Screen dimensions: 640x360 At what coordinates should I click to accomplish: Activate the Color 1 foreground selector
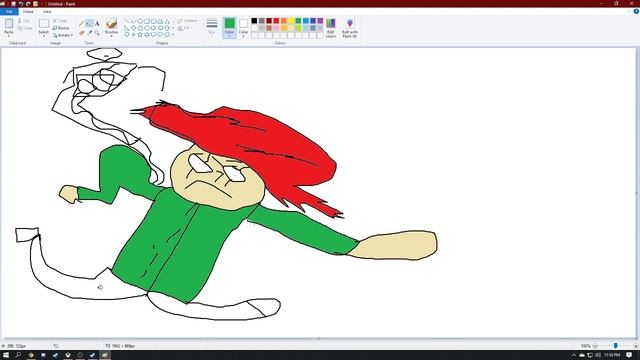pyautogui.click(x=229, y=28)
